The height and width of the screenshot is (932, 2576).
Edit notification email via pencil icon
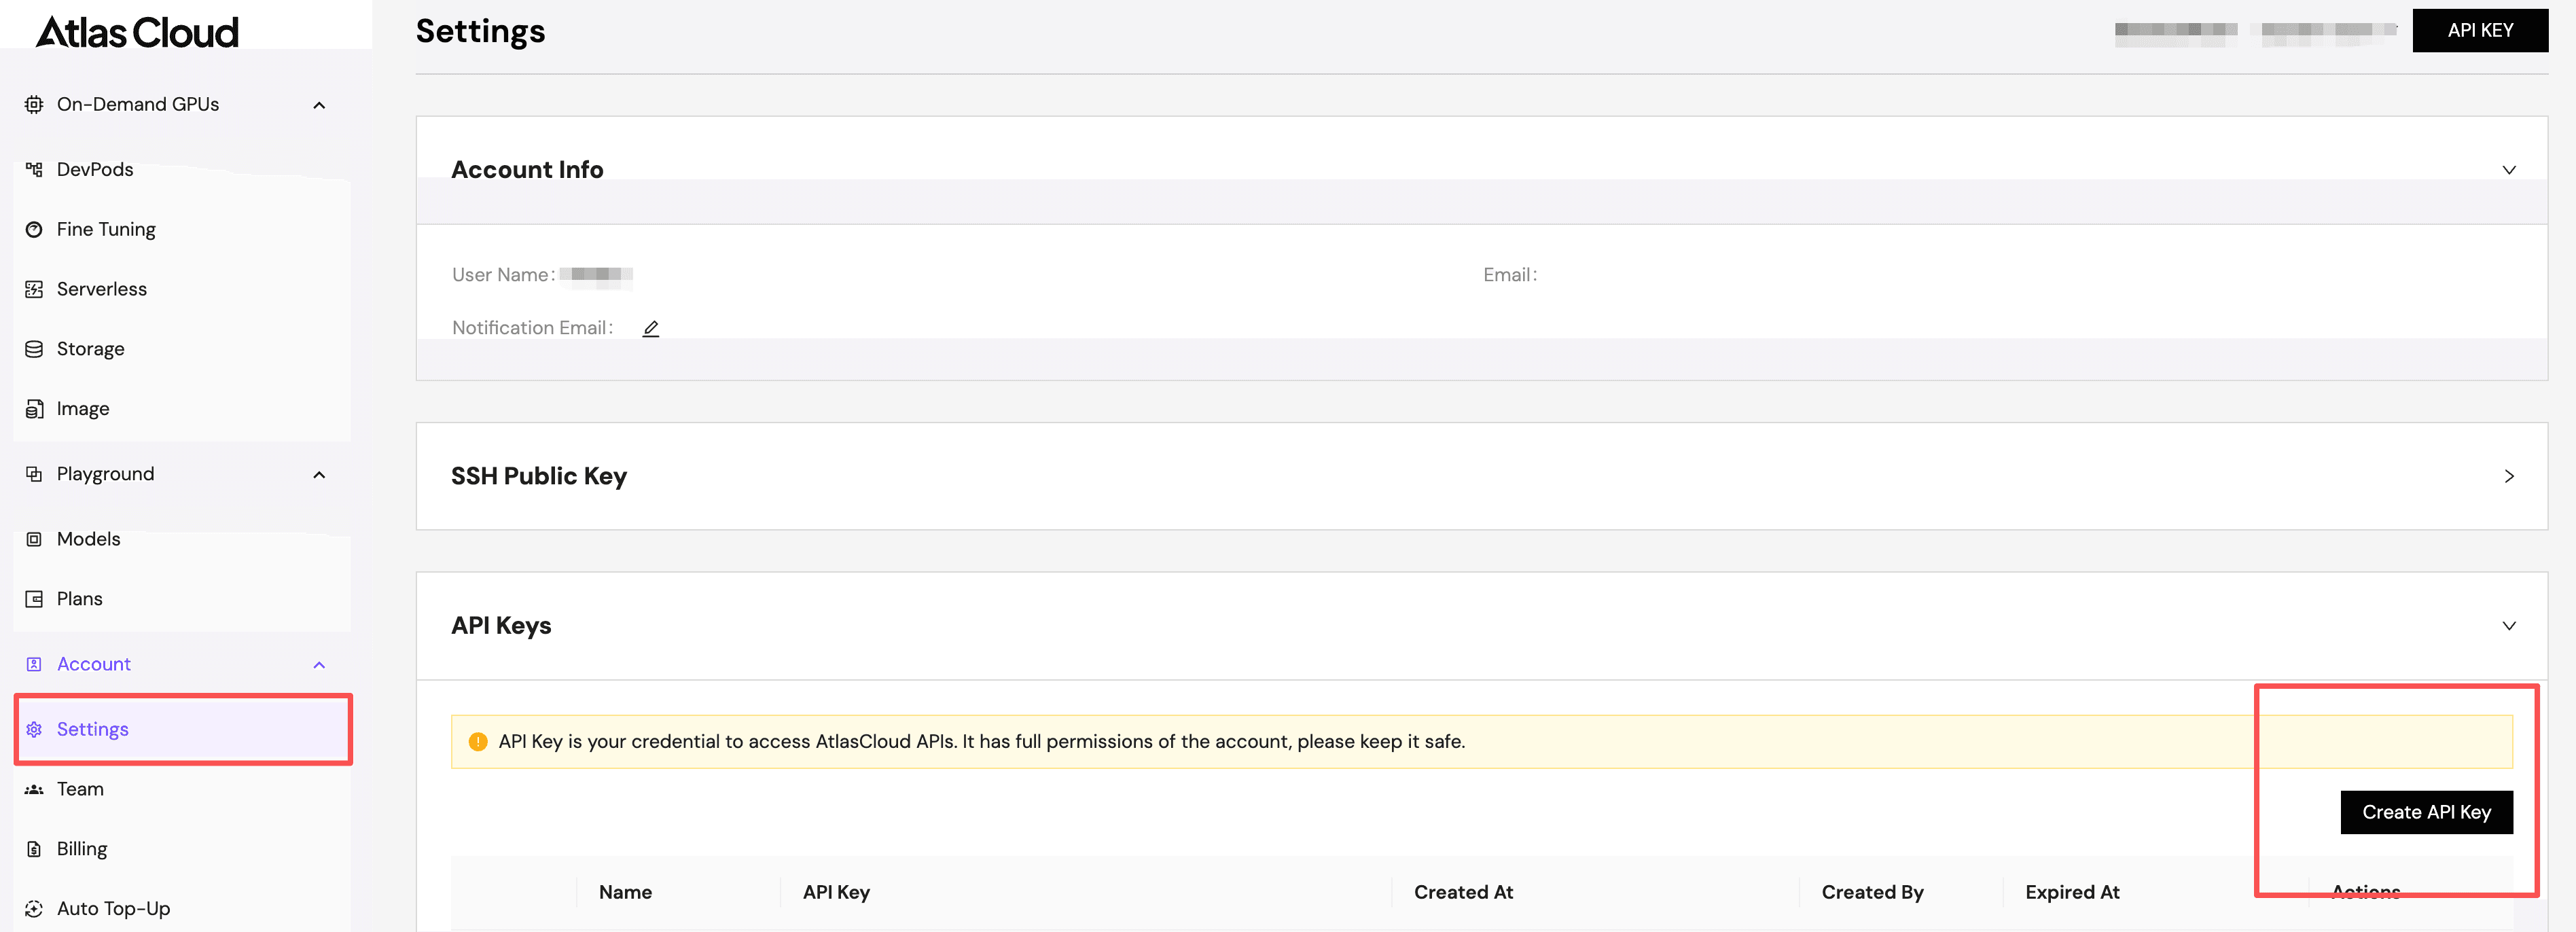tap(651, 328)
